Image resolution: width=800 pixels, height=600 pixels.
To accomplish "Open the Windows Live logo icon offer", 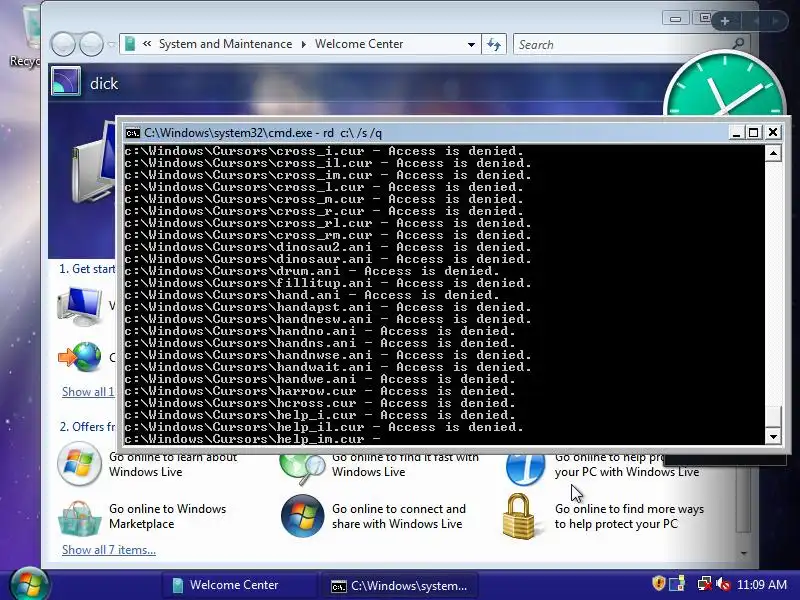I will pyautogui.click(x=79, y=463).
